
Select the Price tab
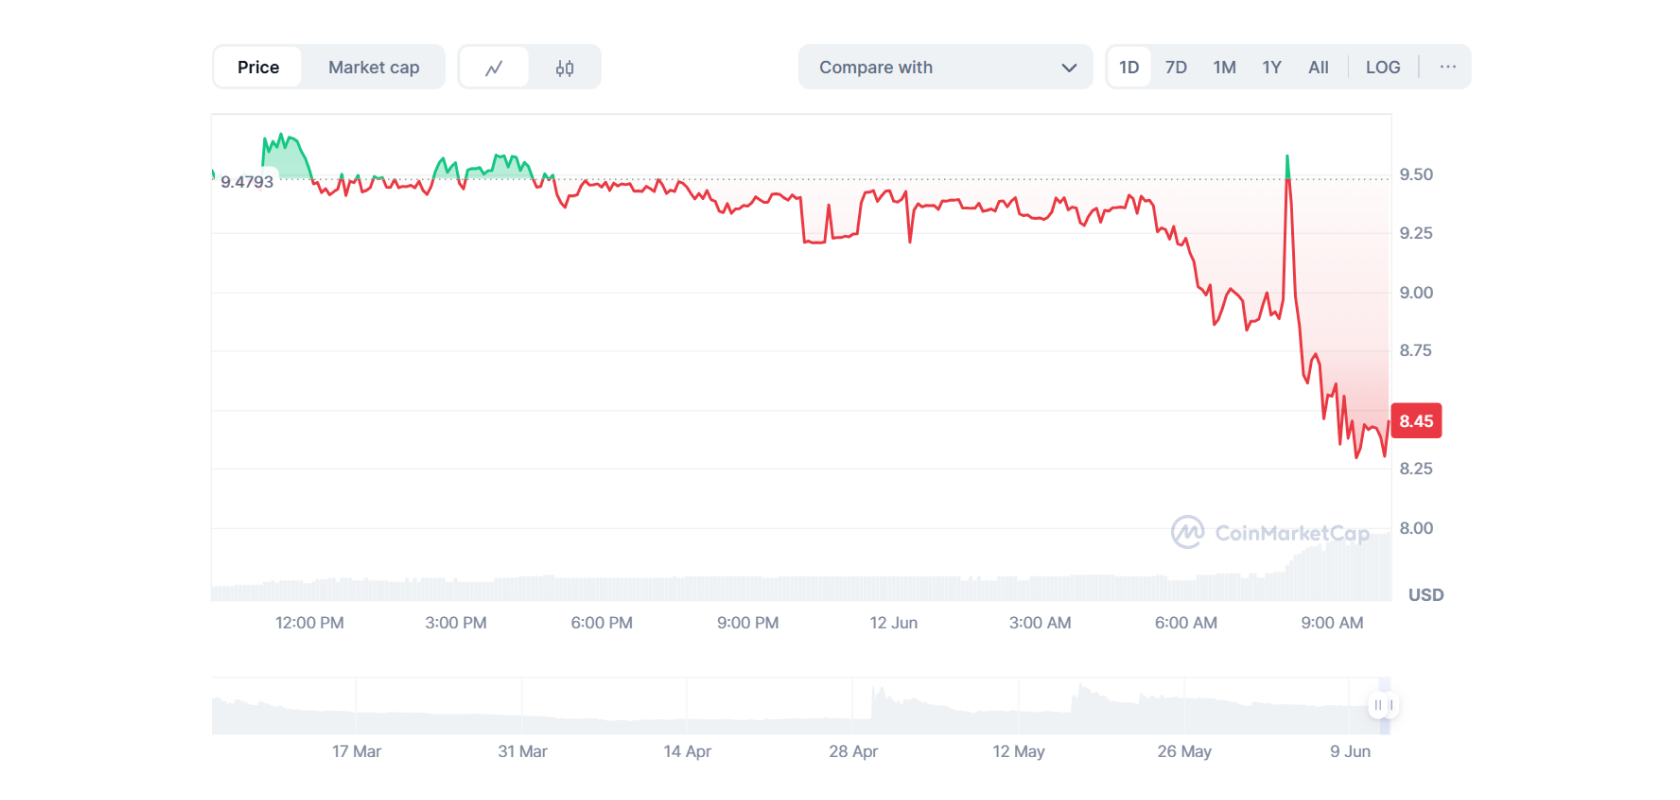(258, 67)
